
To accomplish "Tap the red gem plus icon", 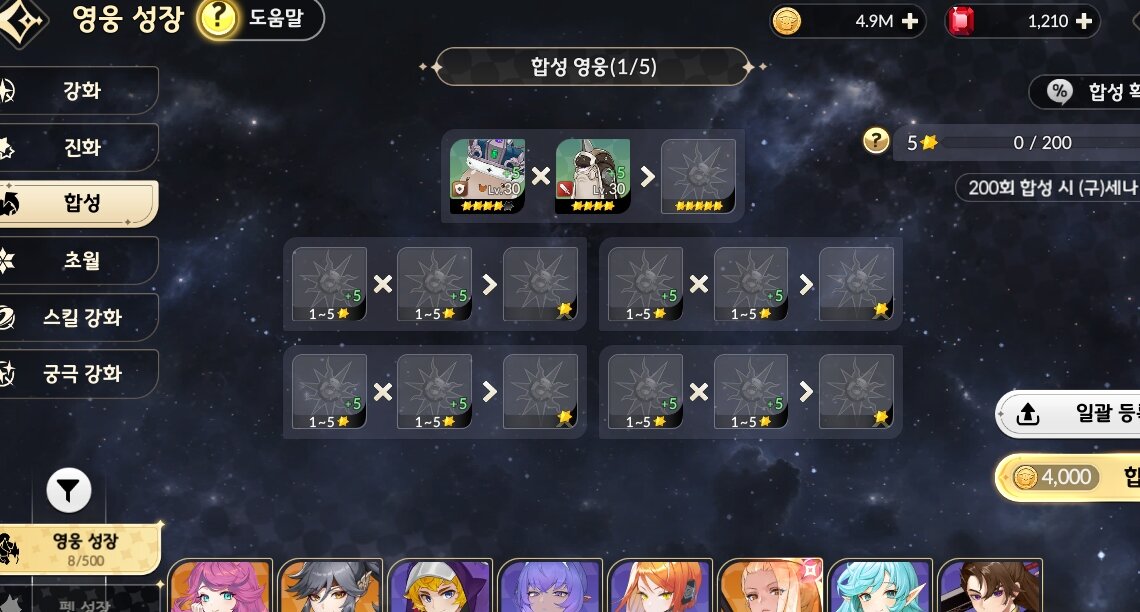I will coord(1084,22).
